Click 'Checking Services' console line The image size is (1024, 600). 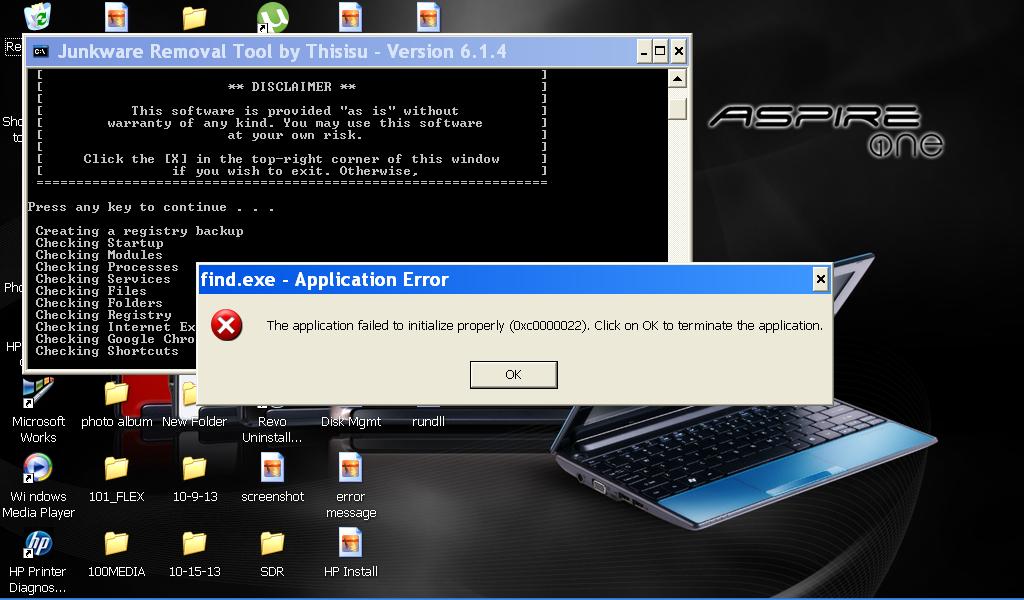[x=103, y=279]
